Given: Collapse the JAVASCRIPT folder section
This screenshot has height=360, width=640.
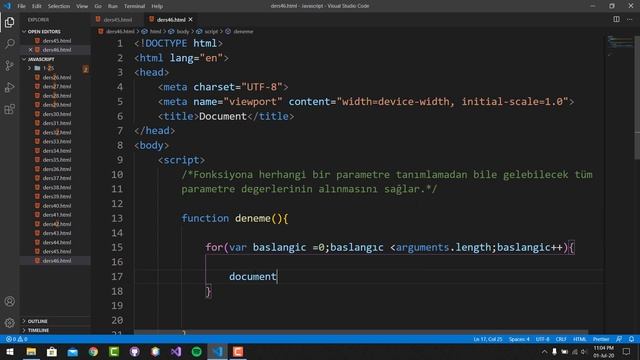Looking at the screenshot, I should pos(55,59).
